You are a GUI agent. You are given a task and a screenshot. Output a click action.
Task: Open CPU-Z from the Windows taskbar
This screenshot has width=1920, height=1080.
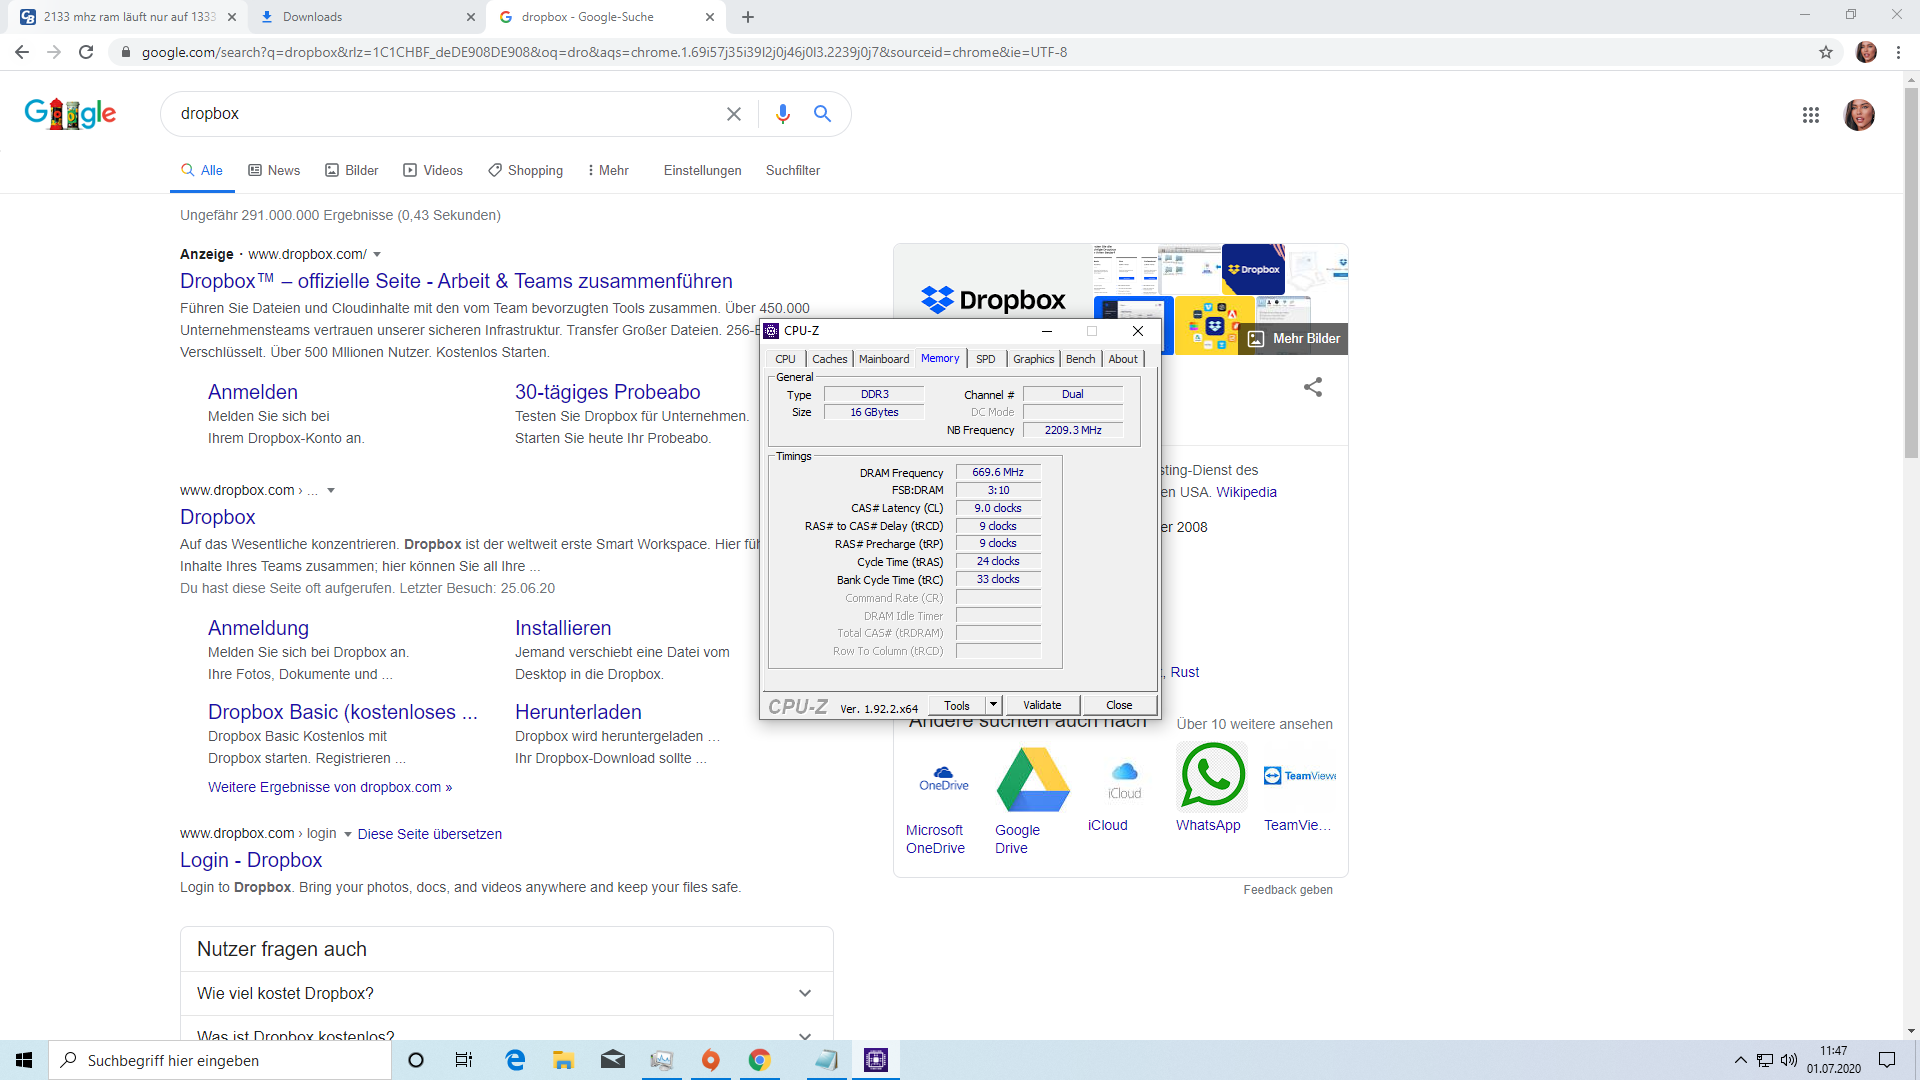876,1060
